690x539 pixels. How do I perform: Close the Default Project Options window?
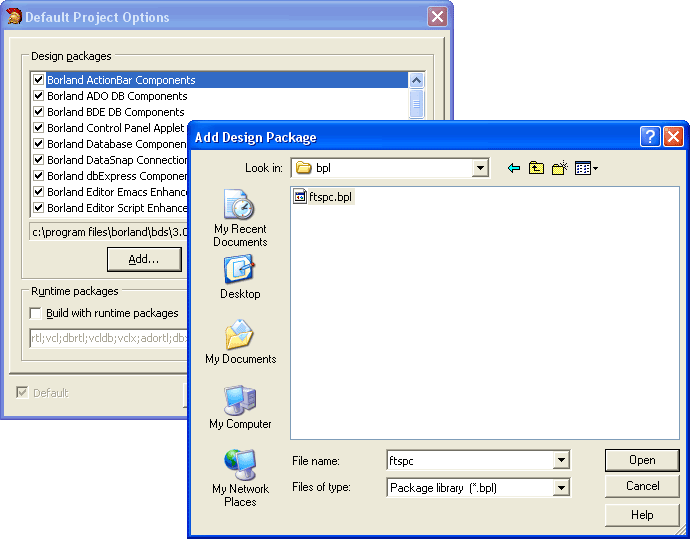pos(437,17)
